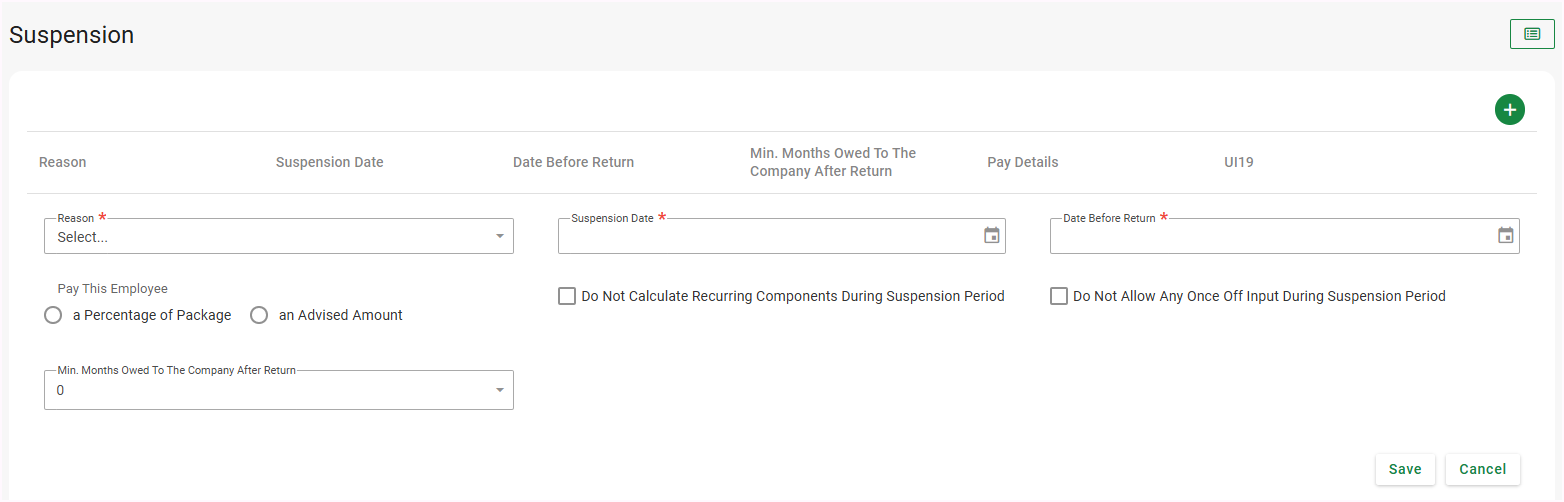Click the Date Before Return column header
The width and height of the screenshot is (1564, 502).
click(573, 162)
